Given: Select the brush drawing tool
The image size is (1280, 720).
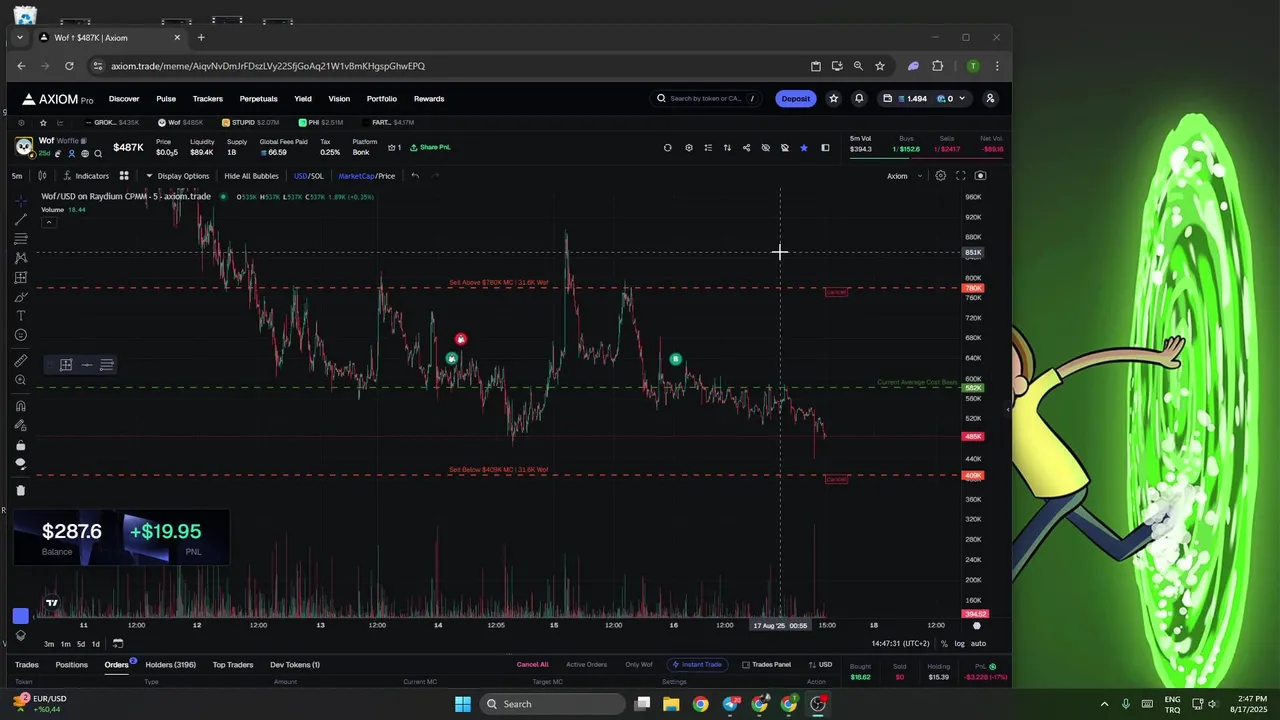Looking at the screenshot, I should click(x=20, y=297).
